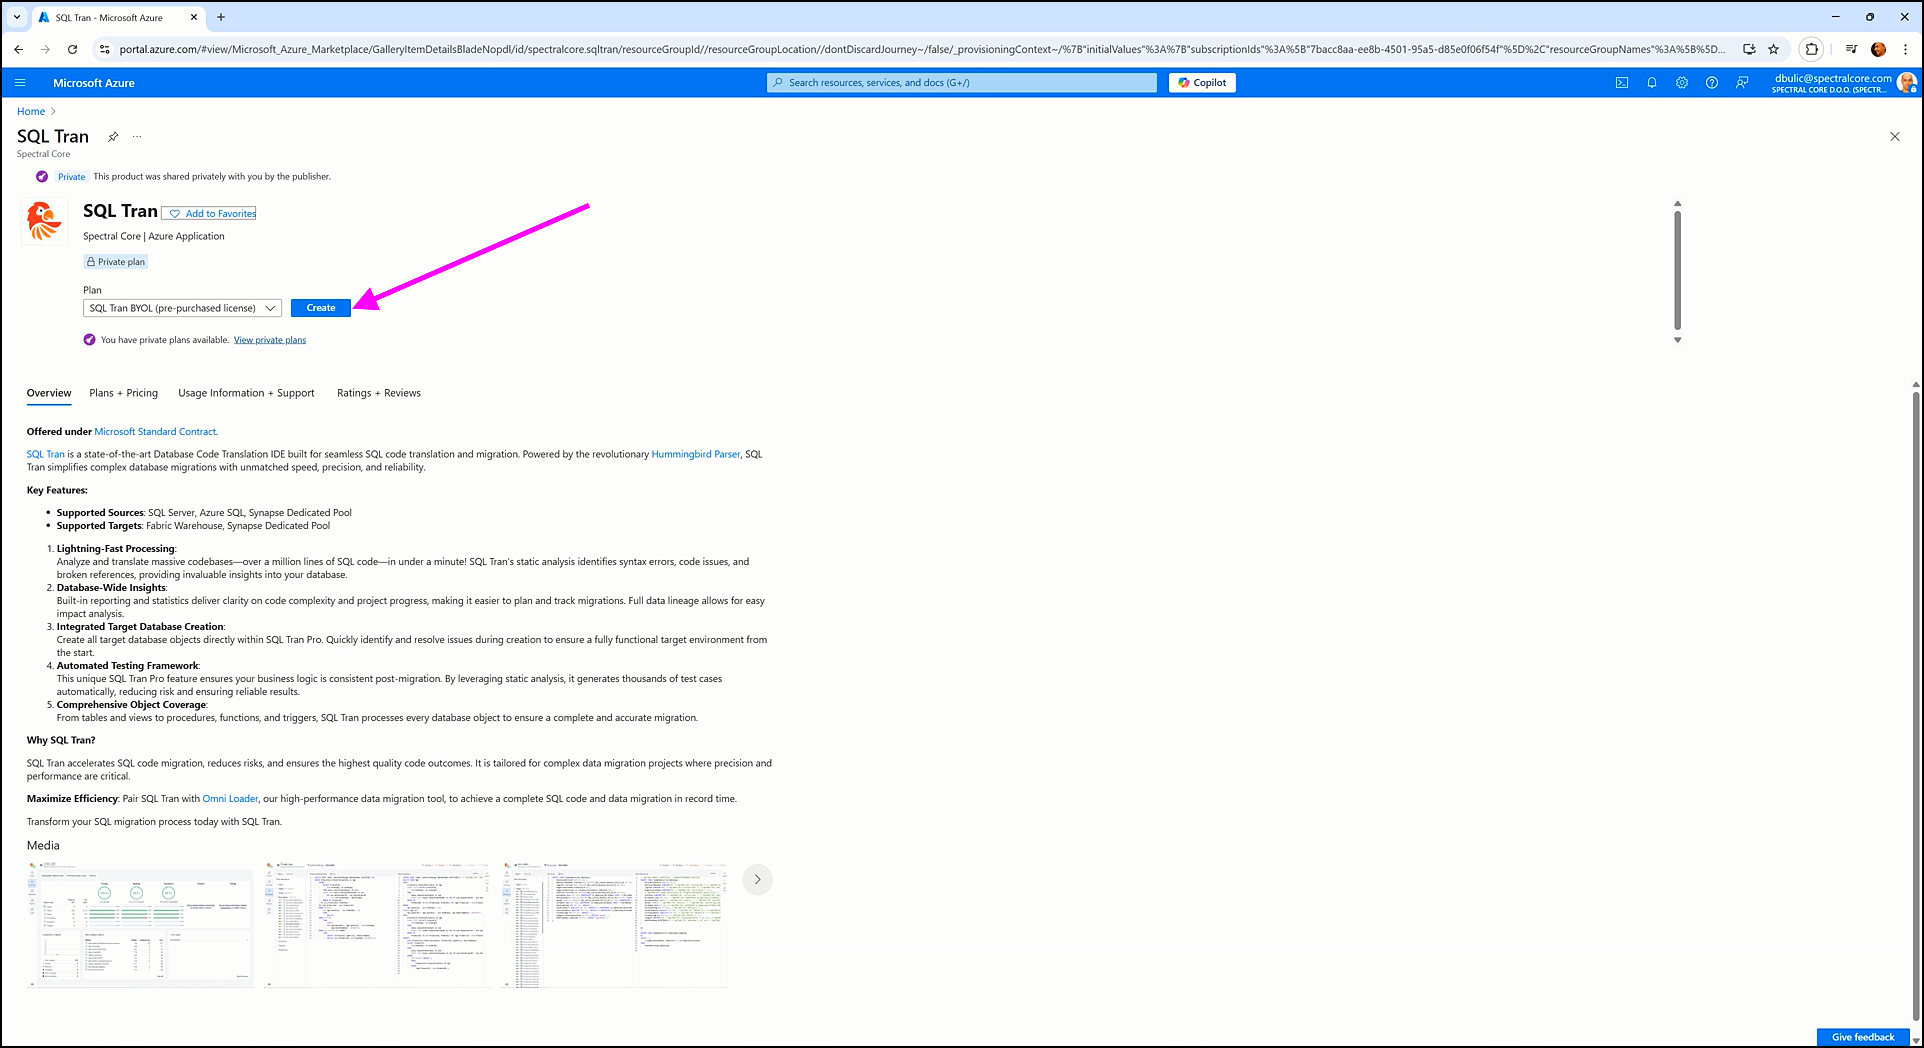Image resolution: width=1924 pixels, height=1048 pixels.
Task: Switch to the Plans + Pricing tab
Action: tap(123, 393)
